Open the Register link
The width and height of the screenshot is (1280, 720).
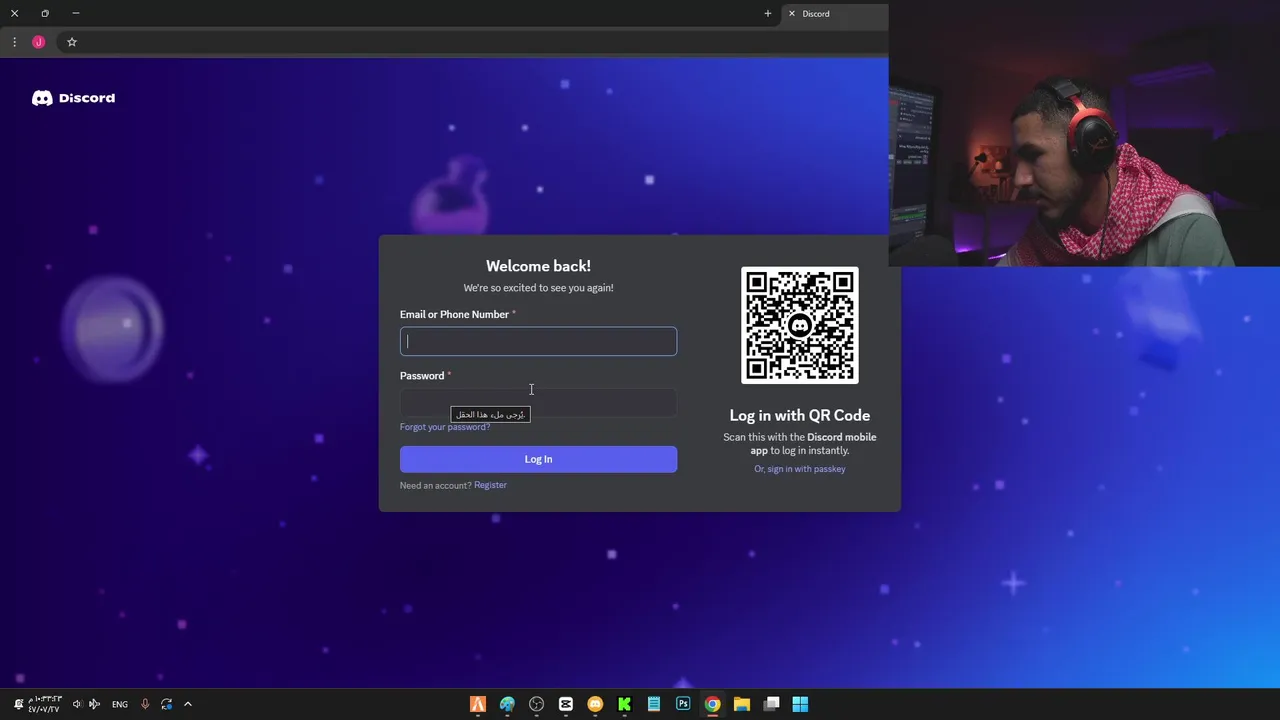pyautogui.click(x=490, y=485)
